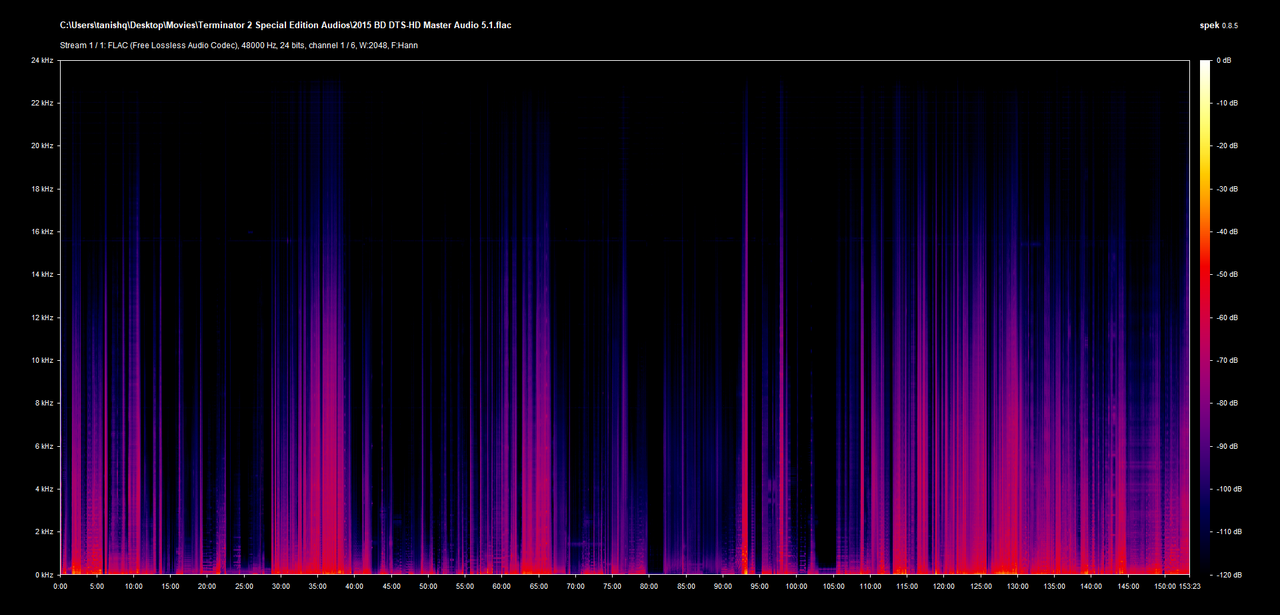Click the 75:00 time axis label
Viewport: 1280px width, 615px height.
613,587
